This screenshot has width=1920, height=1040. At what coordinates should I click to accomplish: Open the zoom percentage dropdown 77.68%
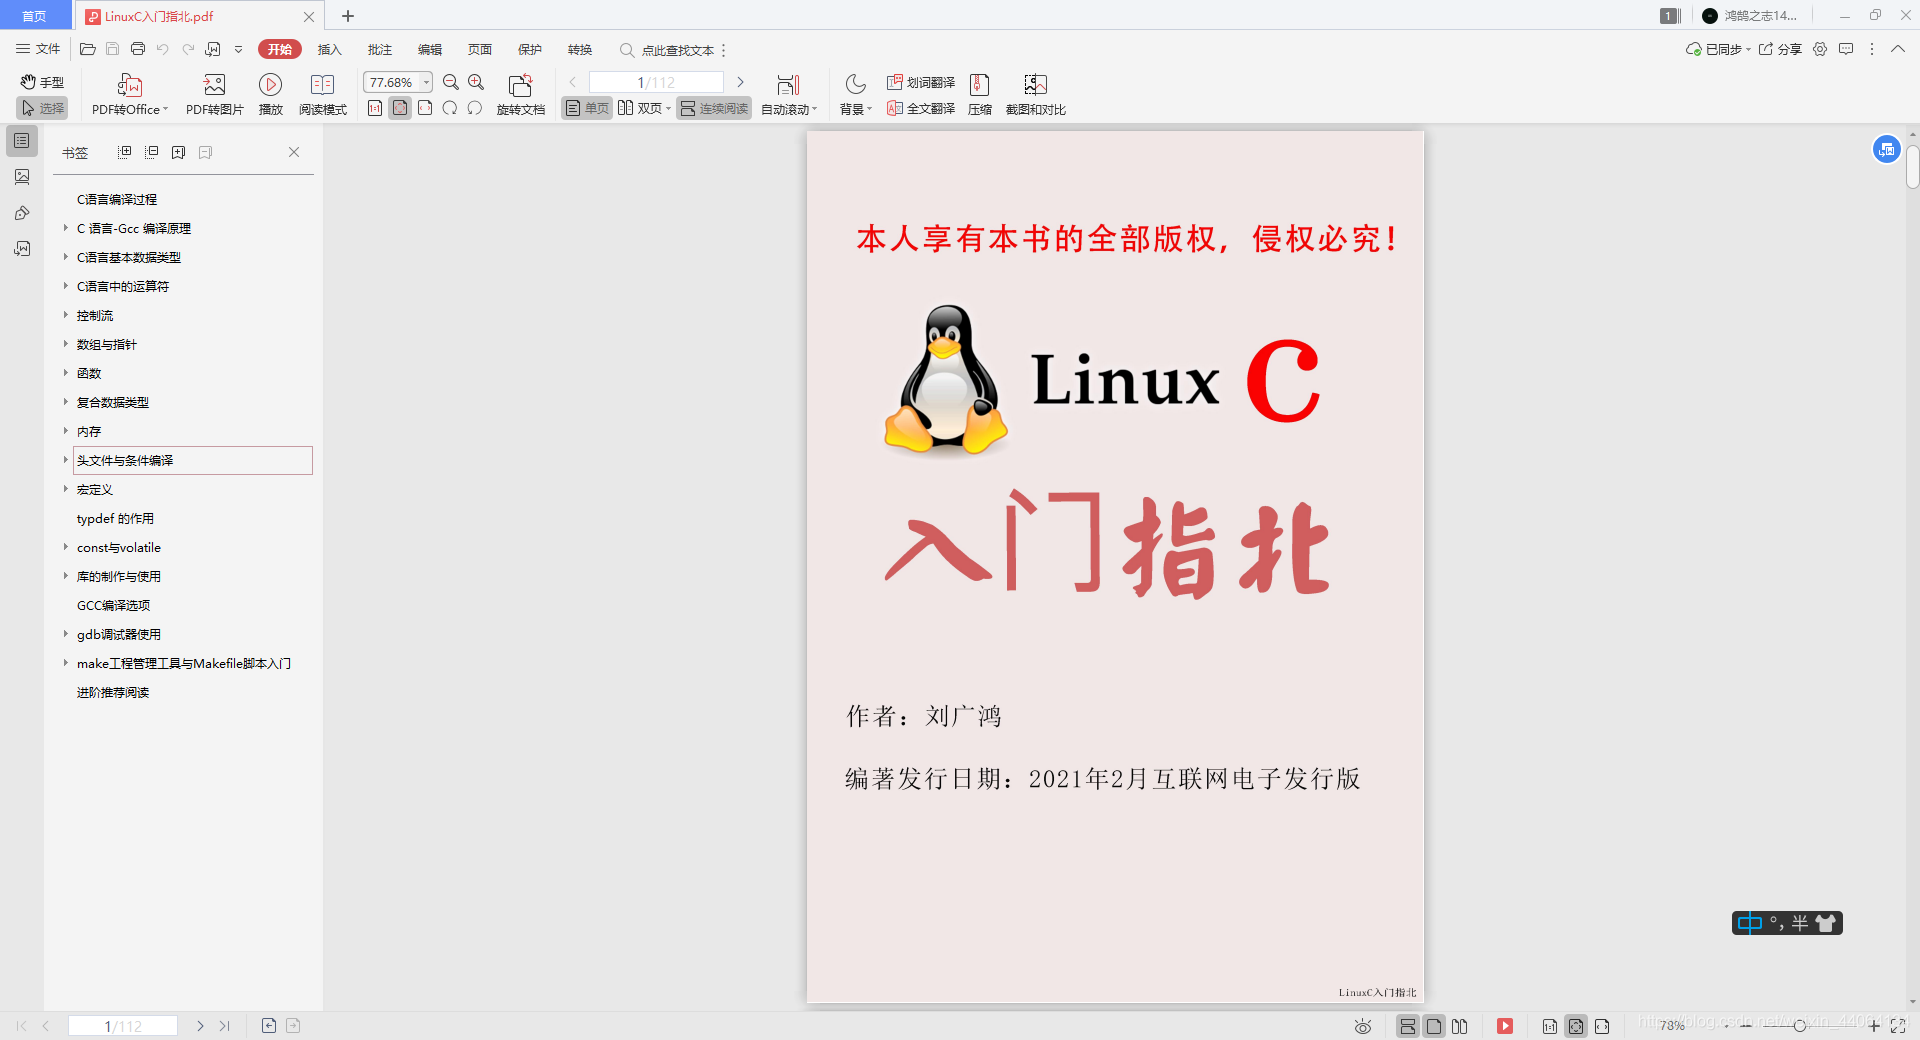tap(427, 82)
